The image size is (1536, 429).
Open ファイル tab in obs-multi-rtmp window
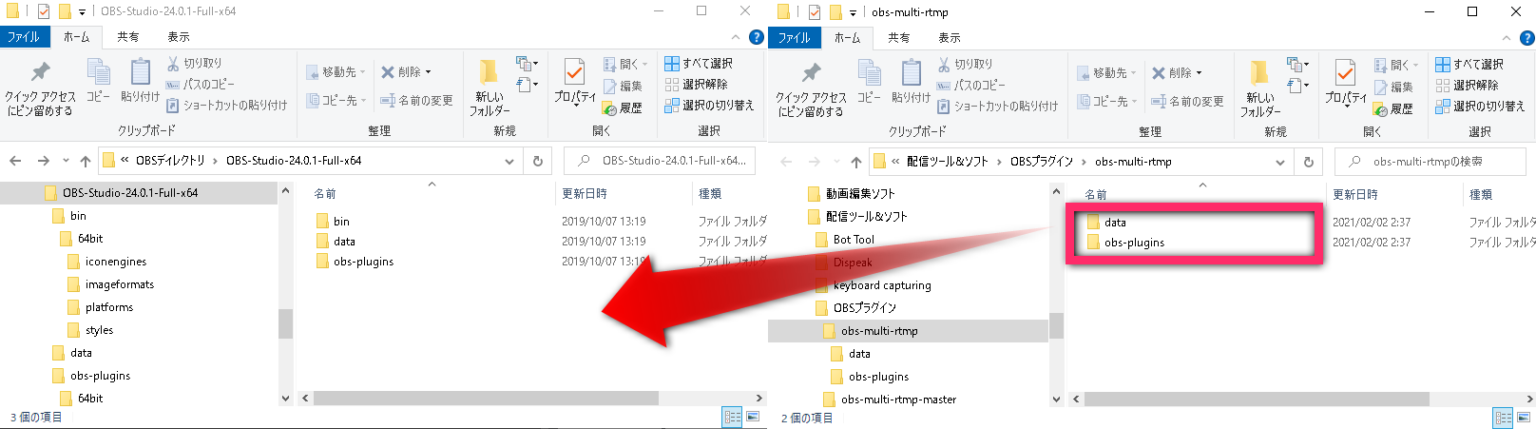[x=794, y=37]
